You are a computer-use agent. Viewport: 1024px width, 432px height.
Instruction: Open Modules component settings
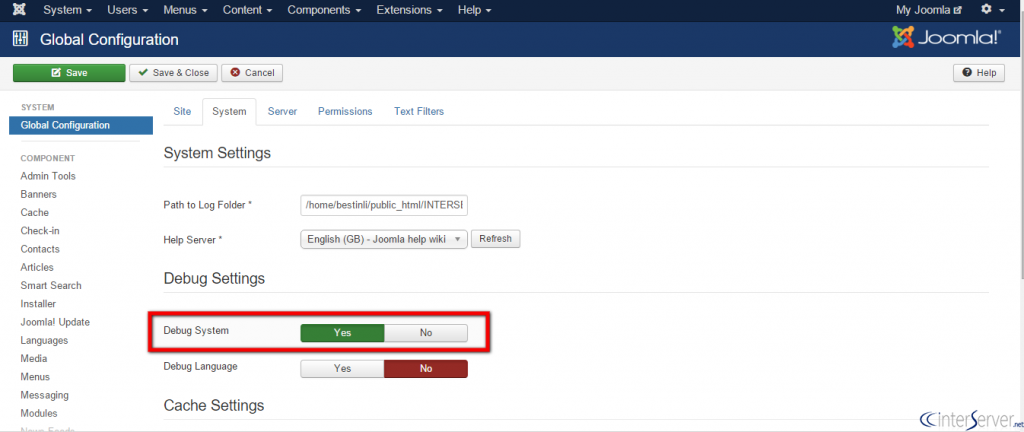pyautogui.click(x=39, y=414)
